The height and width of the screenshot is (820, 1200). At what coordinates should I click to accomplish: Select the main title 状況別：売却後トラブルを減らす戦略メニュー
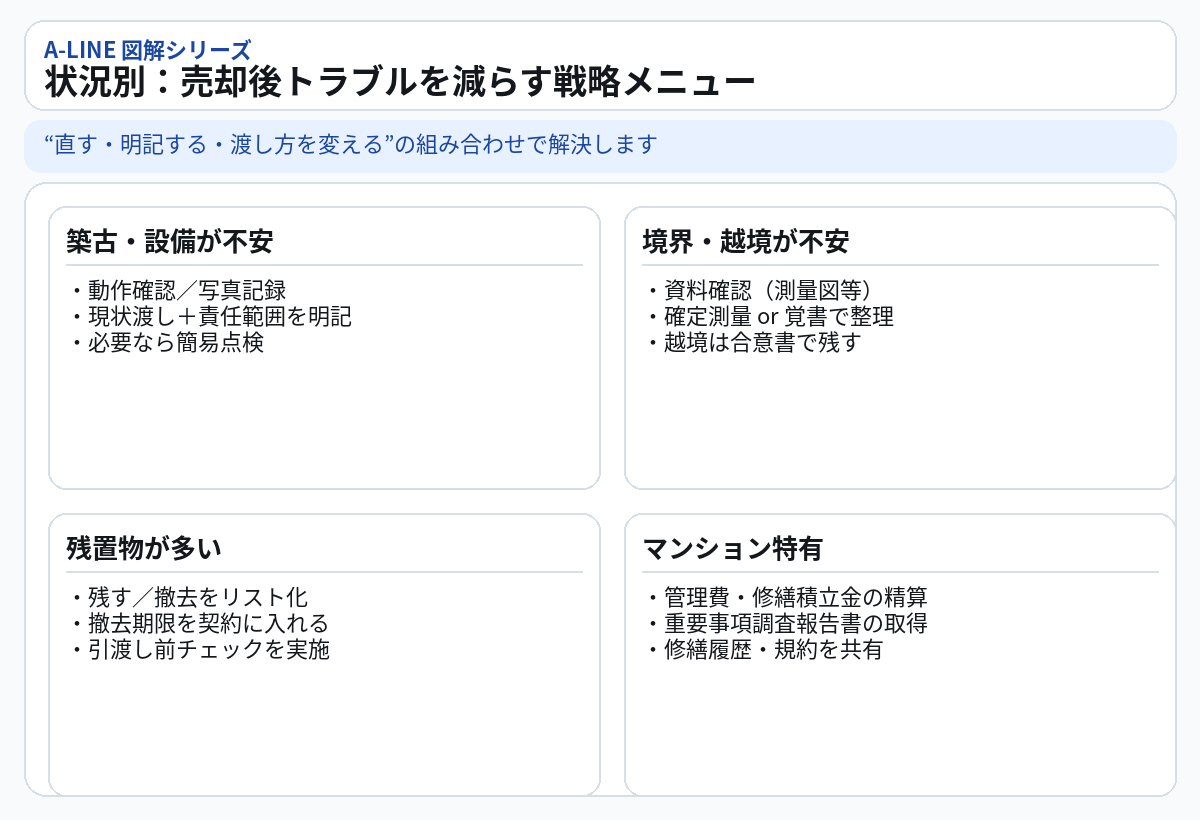(399, 82)
